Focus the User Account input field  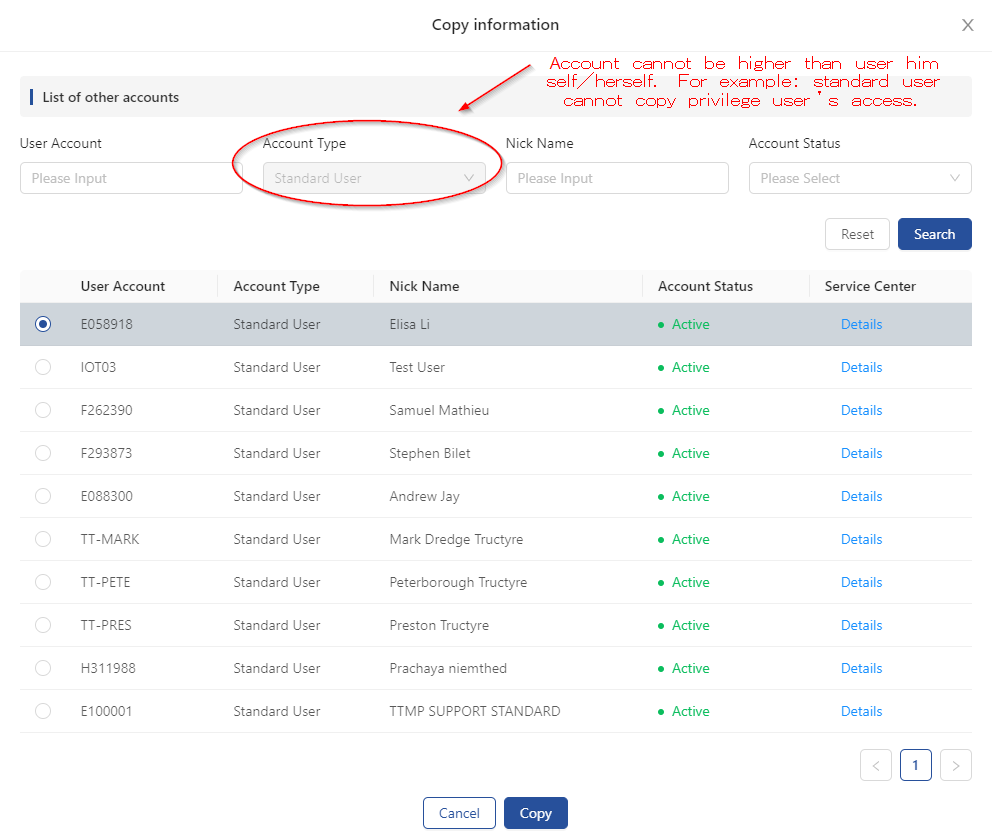click(131, 178)
